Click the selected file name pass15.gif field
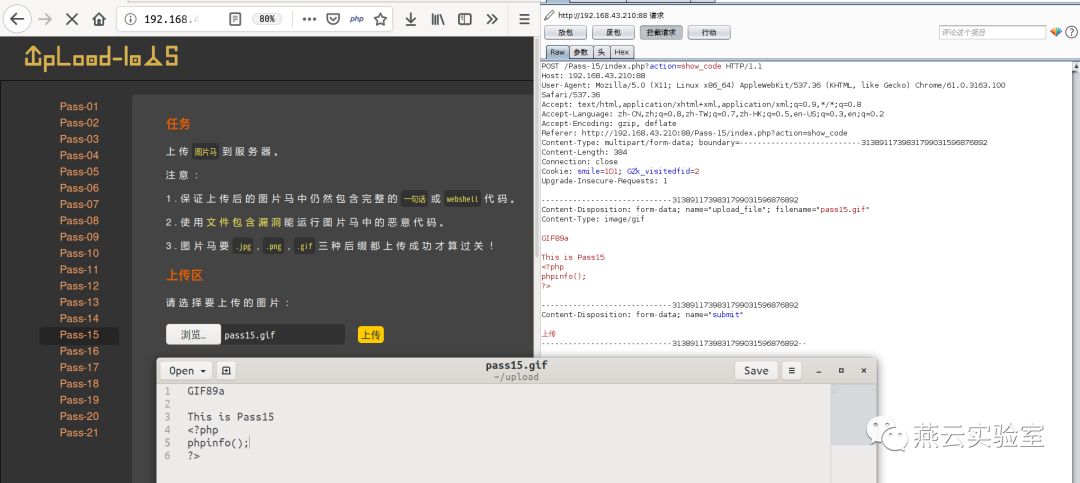This screenshot has height=483, width=1080. pos(283,335)
